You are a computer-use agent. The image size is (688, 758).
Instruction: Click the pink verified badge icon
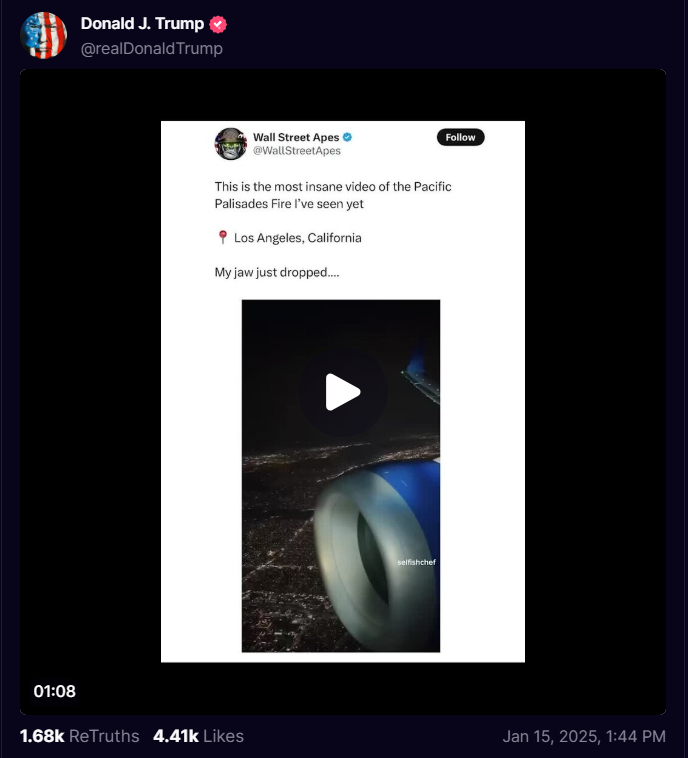pos(218,24)
